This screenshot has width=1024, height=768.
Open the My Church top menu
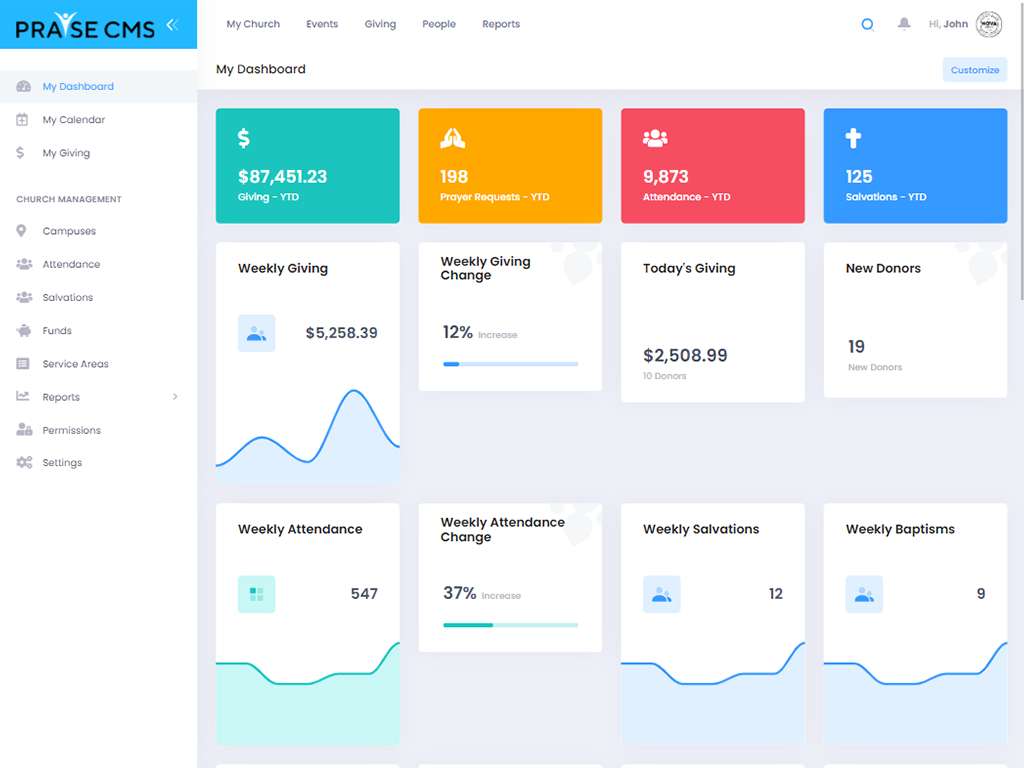coord(253,24)
